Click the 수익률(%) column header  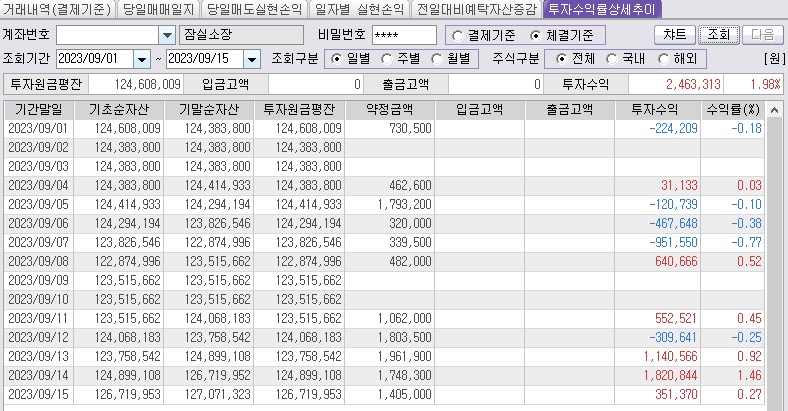tap(733, 110)
